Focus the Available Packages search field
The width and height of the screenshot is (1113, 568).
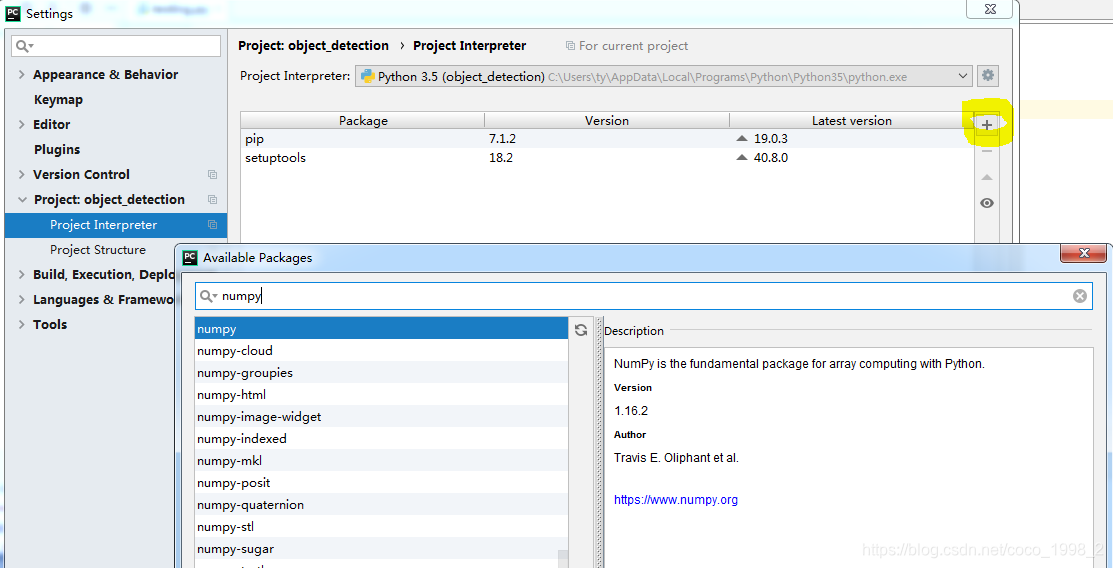(x=644, y=296)
